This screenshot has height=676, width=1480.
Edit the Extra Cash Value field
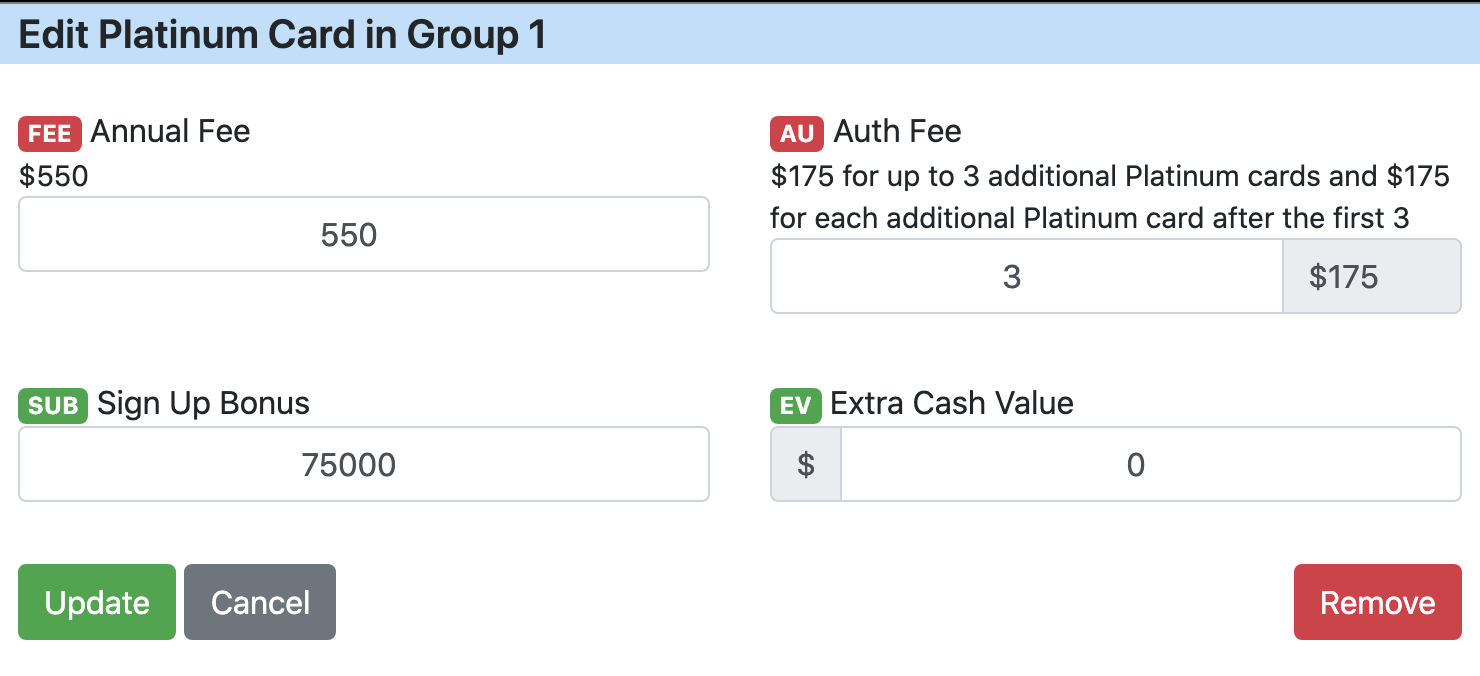click(x=1151, y=464)
